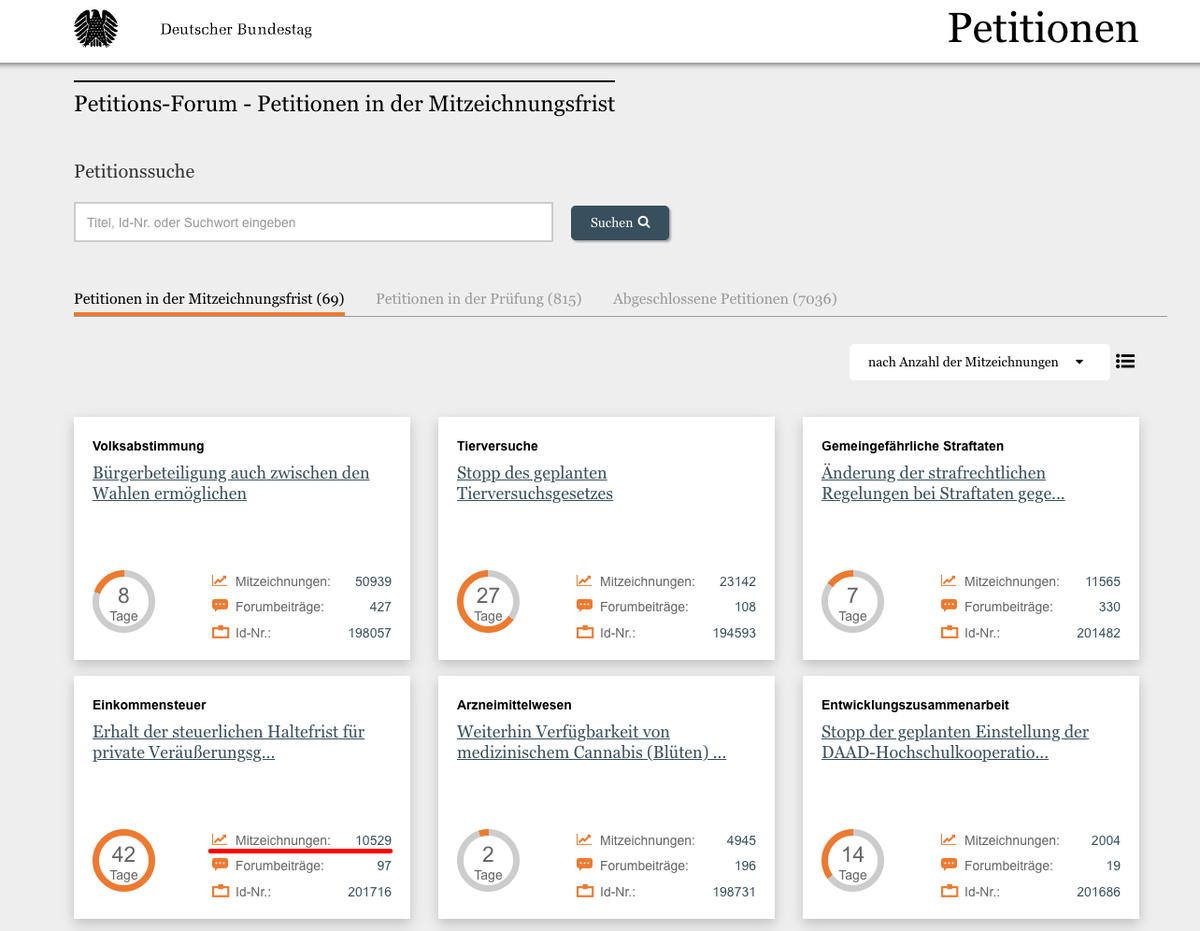
Task: Click the Id-Nr. value 201482
Action: coord(1099,633)
